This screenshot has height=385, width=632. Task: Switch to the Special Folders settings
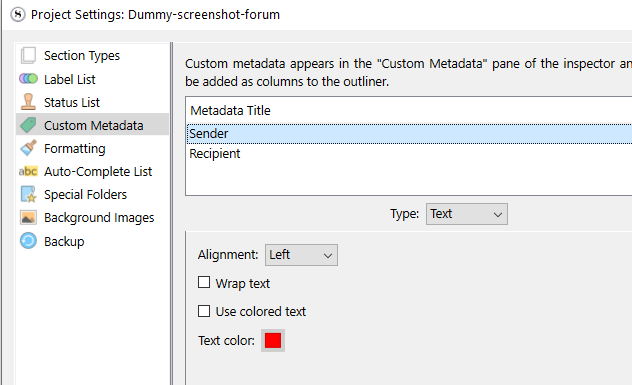[x=85, y=194]
